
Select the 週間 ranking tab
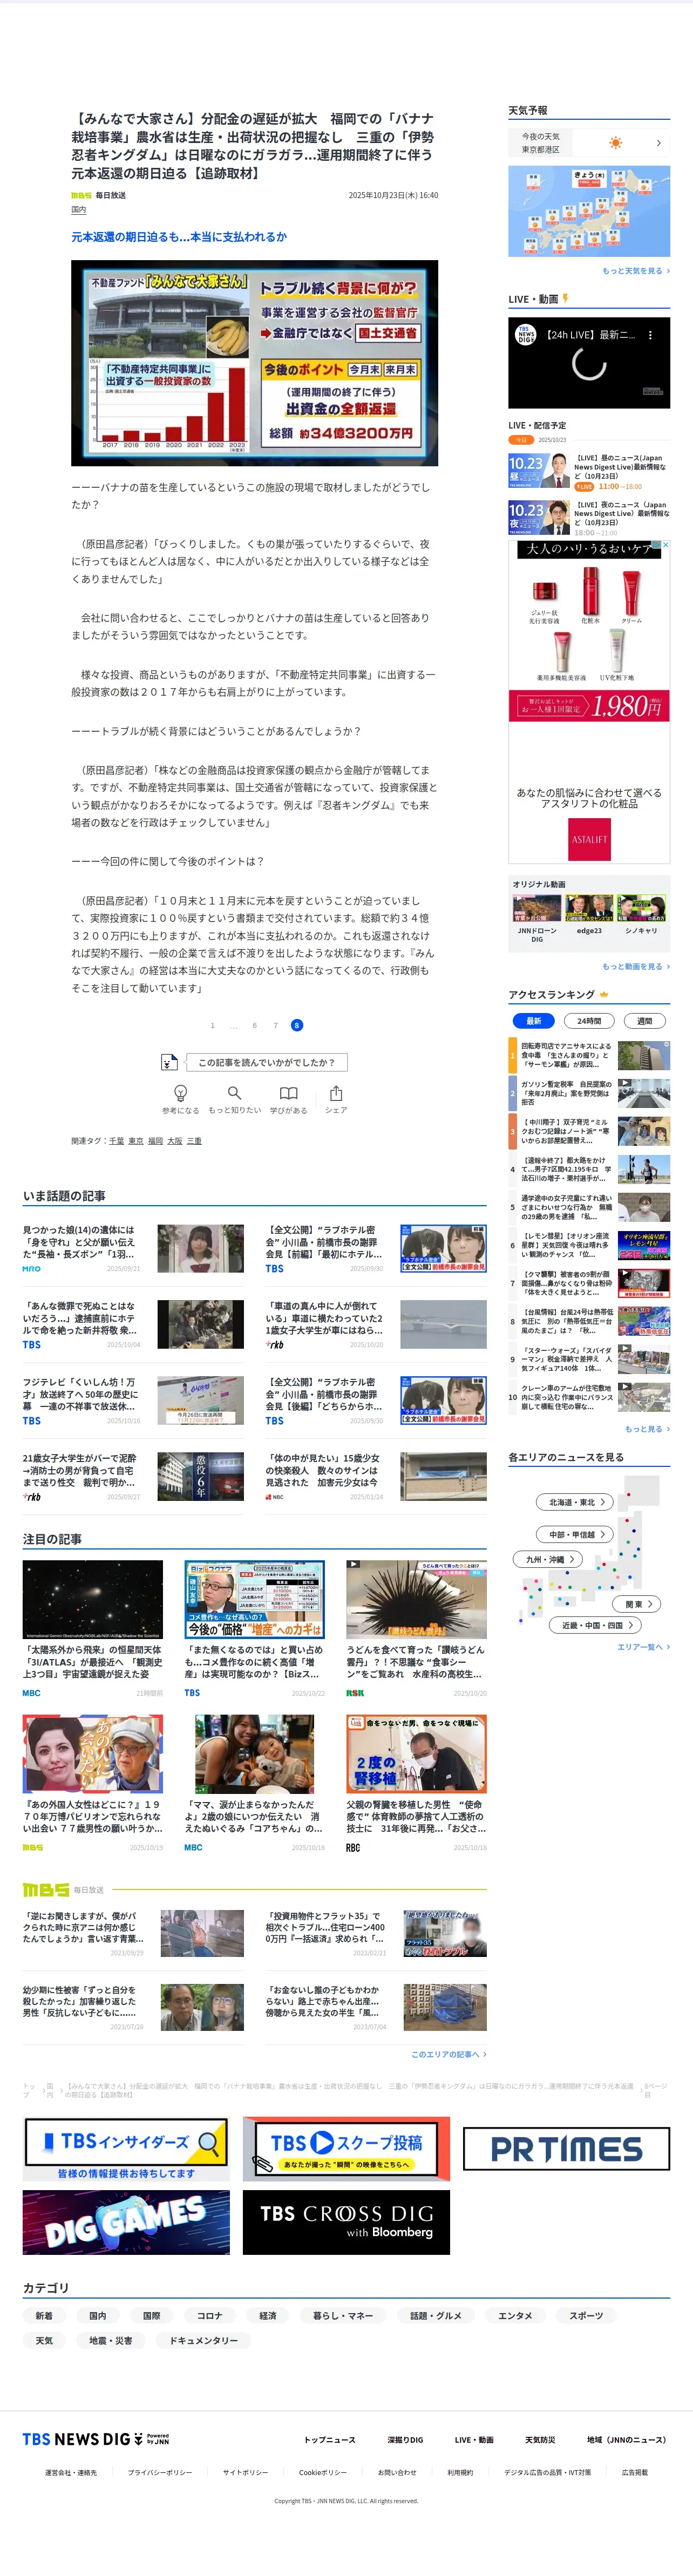coord(645,1021)
